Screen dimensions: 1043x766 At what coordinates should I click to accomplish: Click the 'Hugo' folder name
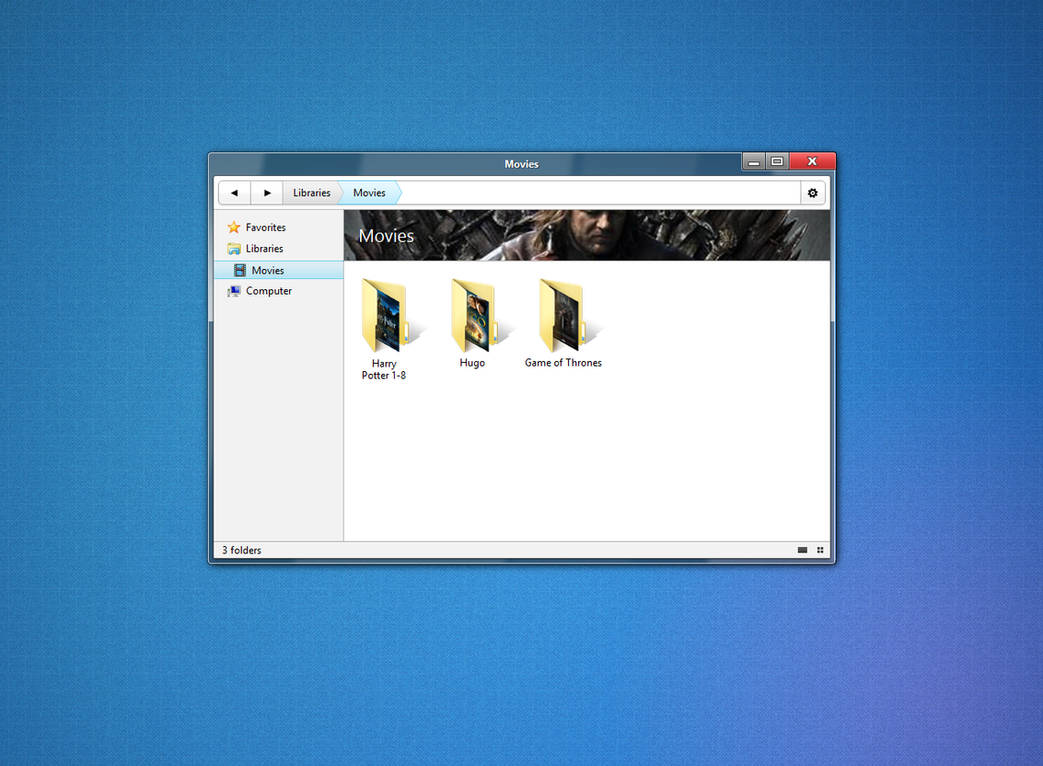pyautogui.click(x=472, y=363)
